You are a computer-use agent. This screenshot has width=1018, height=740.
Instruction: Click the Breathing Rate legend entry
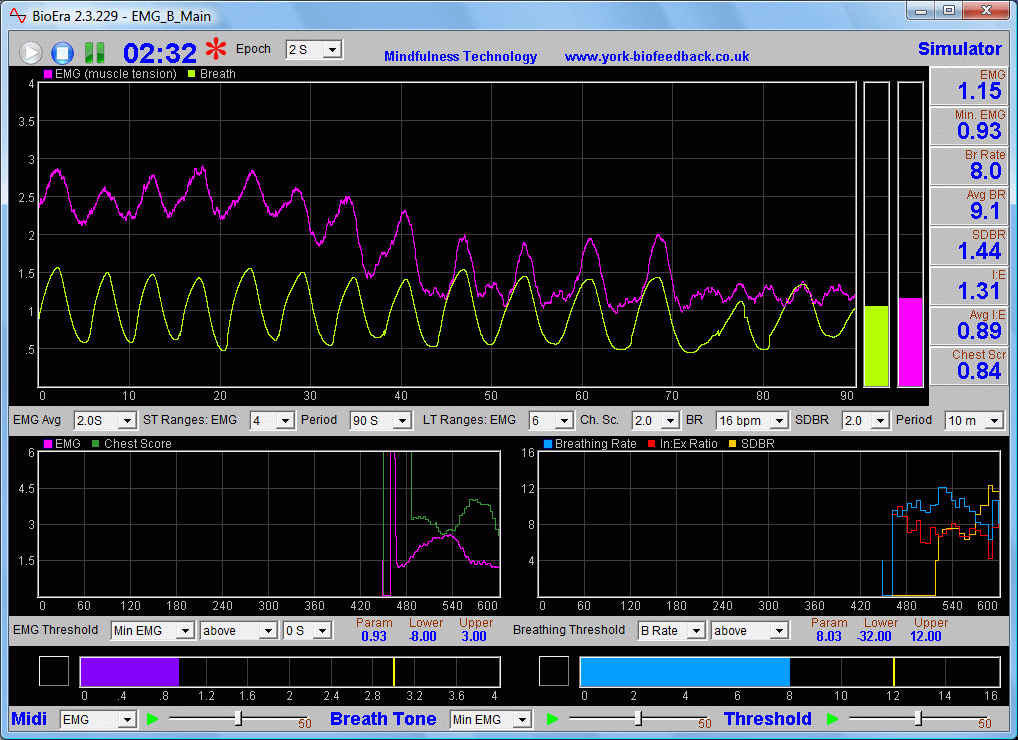[590, 444]
